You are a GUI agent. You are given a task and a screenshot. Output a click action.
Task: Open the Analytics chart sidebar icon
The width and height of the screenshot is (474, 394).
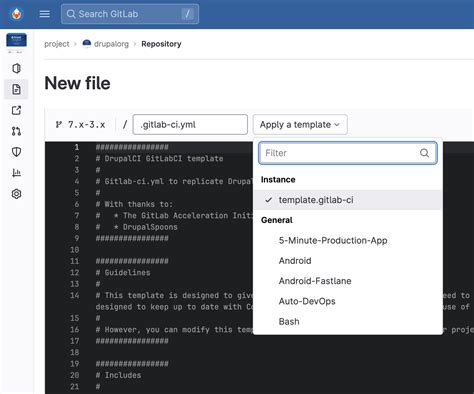pos(16,173)
